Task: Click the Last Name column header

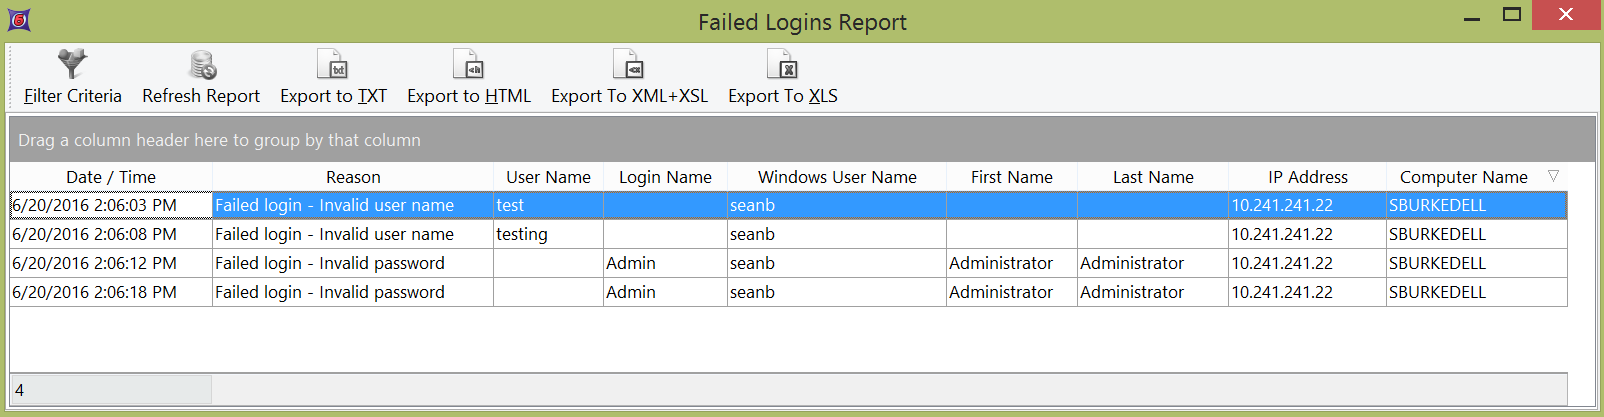Action: [1153, 177]
